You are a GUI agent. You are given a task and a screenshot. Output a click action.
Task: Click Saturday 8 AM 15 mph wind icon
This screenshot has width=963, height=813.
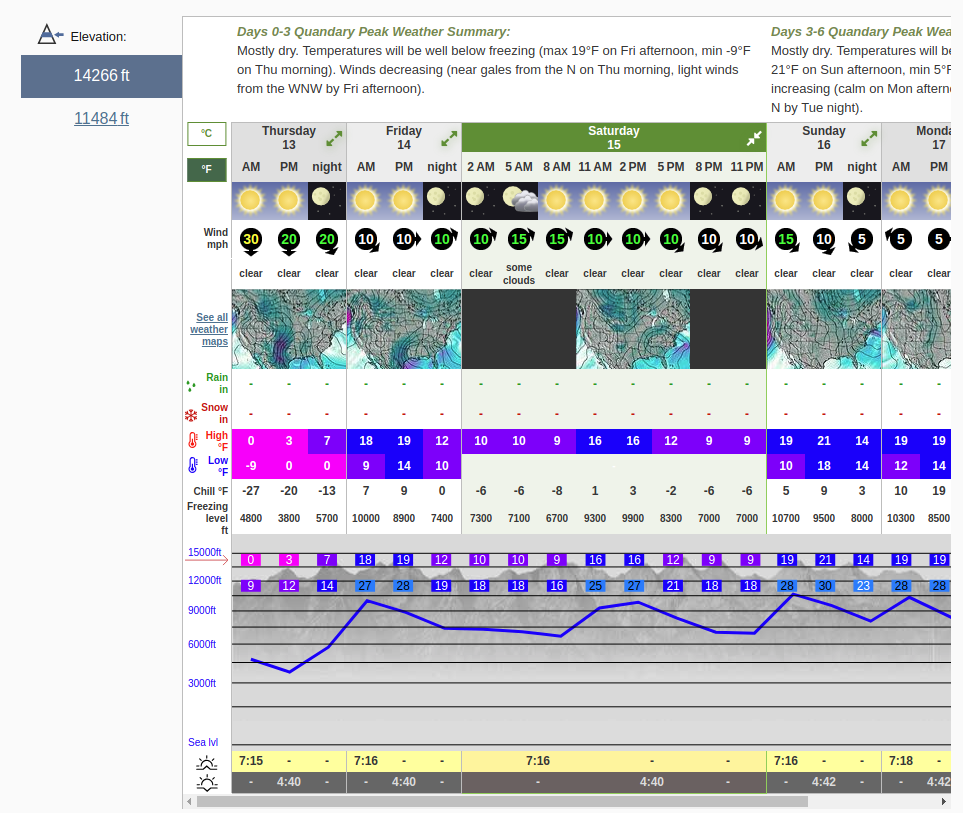[x=557, y=239]
